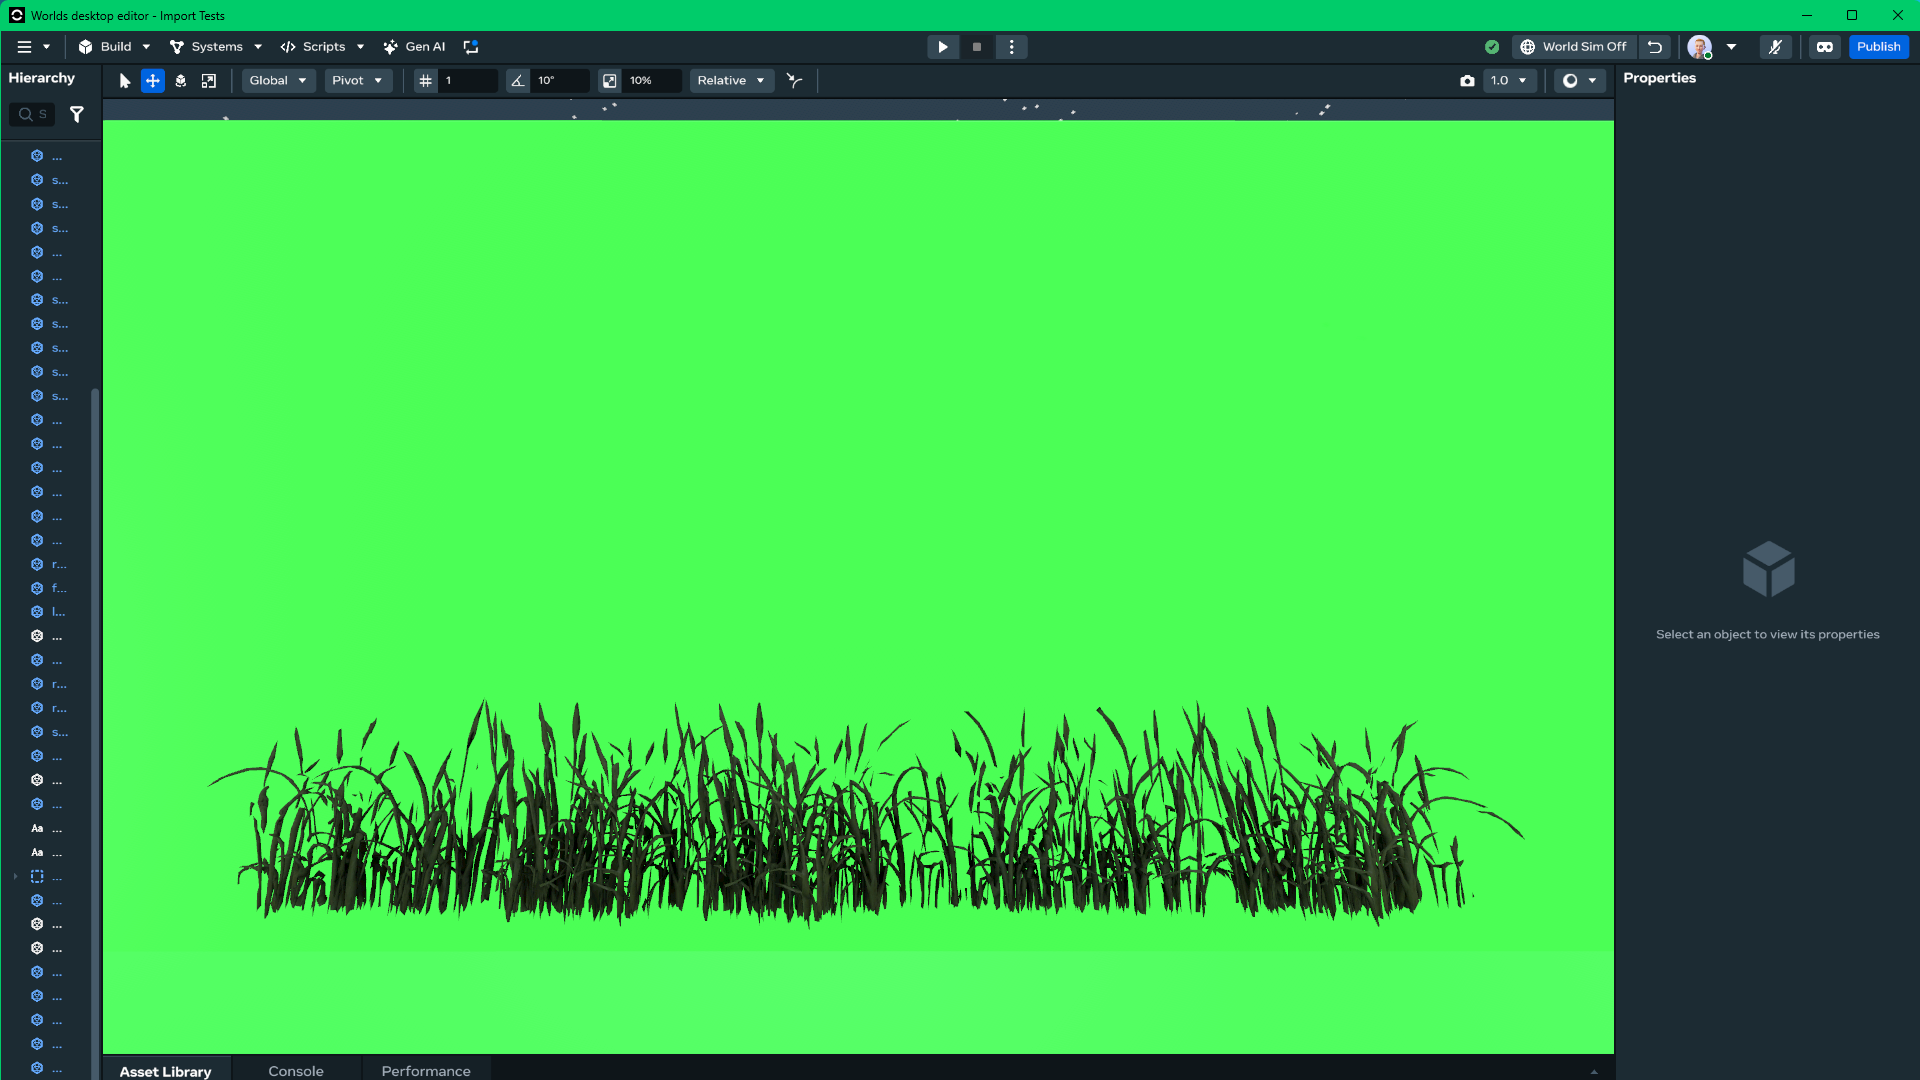Click the camera icon in viewport toolbar
The height and width of the screenshot is (1080, 1920).
tap(1467, 81)
